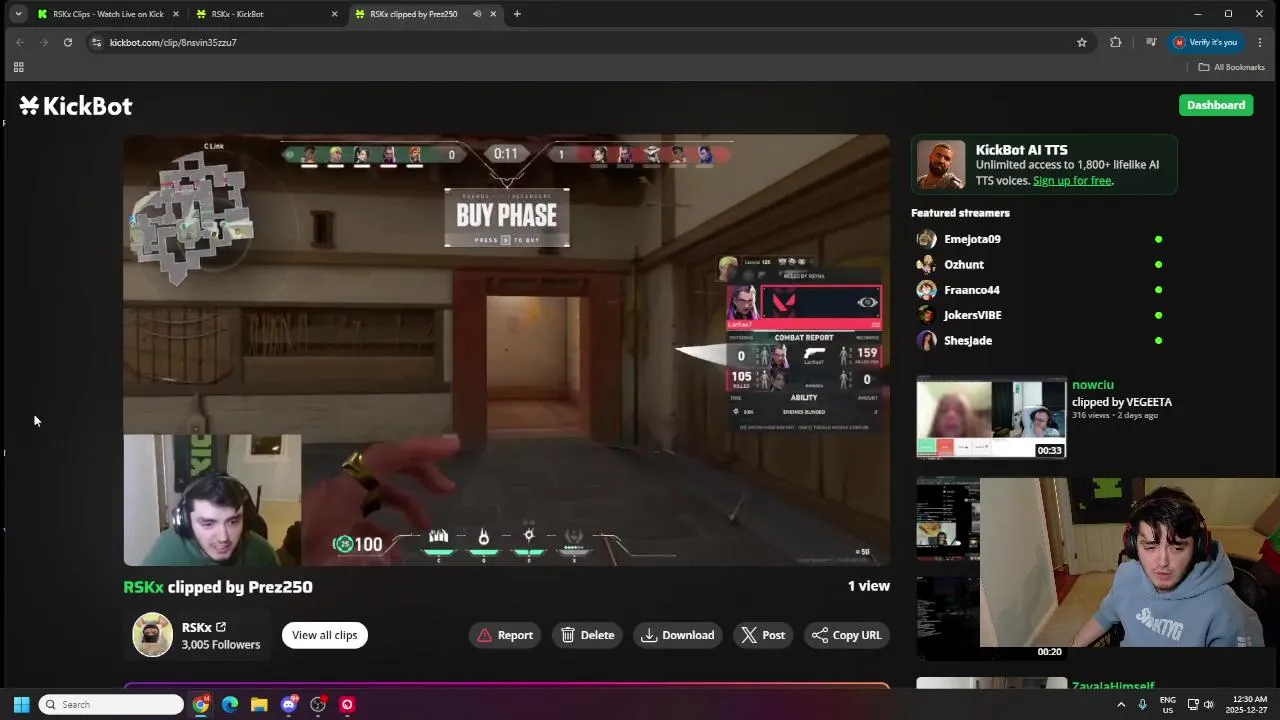Open the red app icon right of OBS

pos(347,705)
